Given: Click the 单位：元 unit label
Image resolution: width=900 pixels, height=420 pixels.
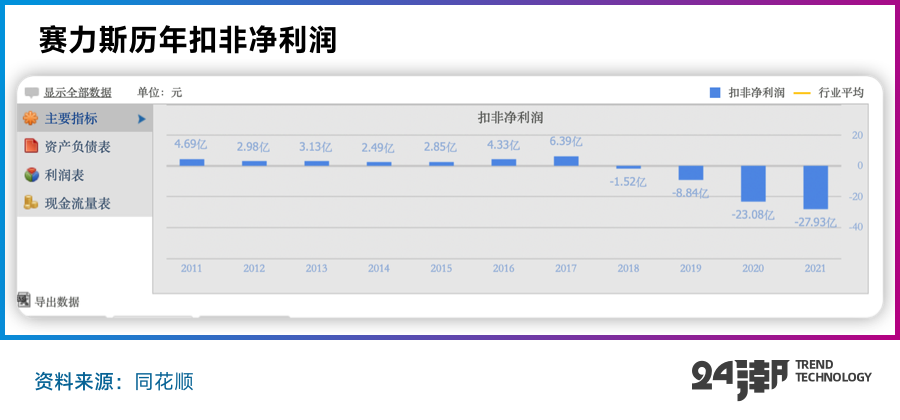Looking at the screenshot, I should click(160, 92).
